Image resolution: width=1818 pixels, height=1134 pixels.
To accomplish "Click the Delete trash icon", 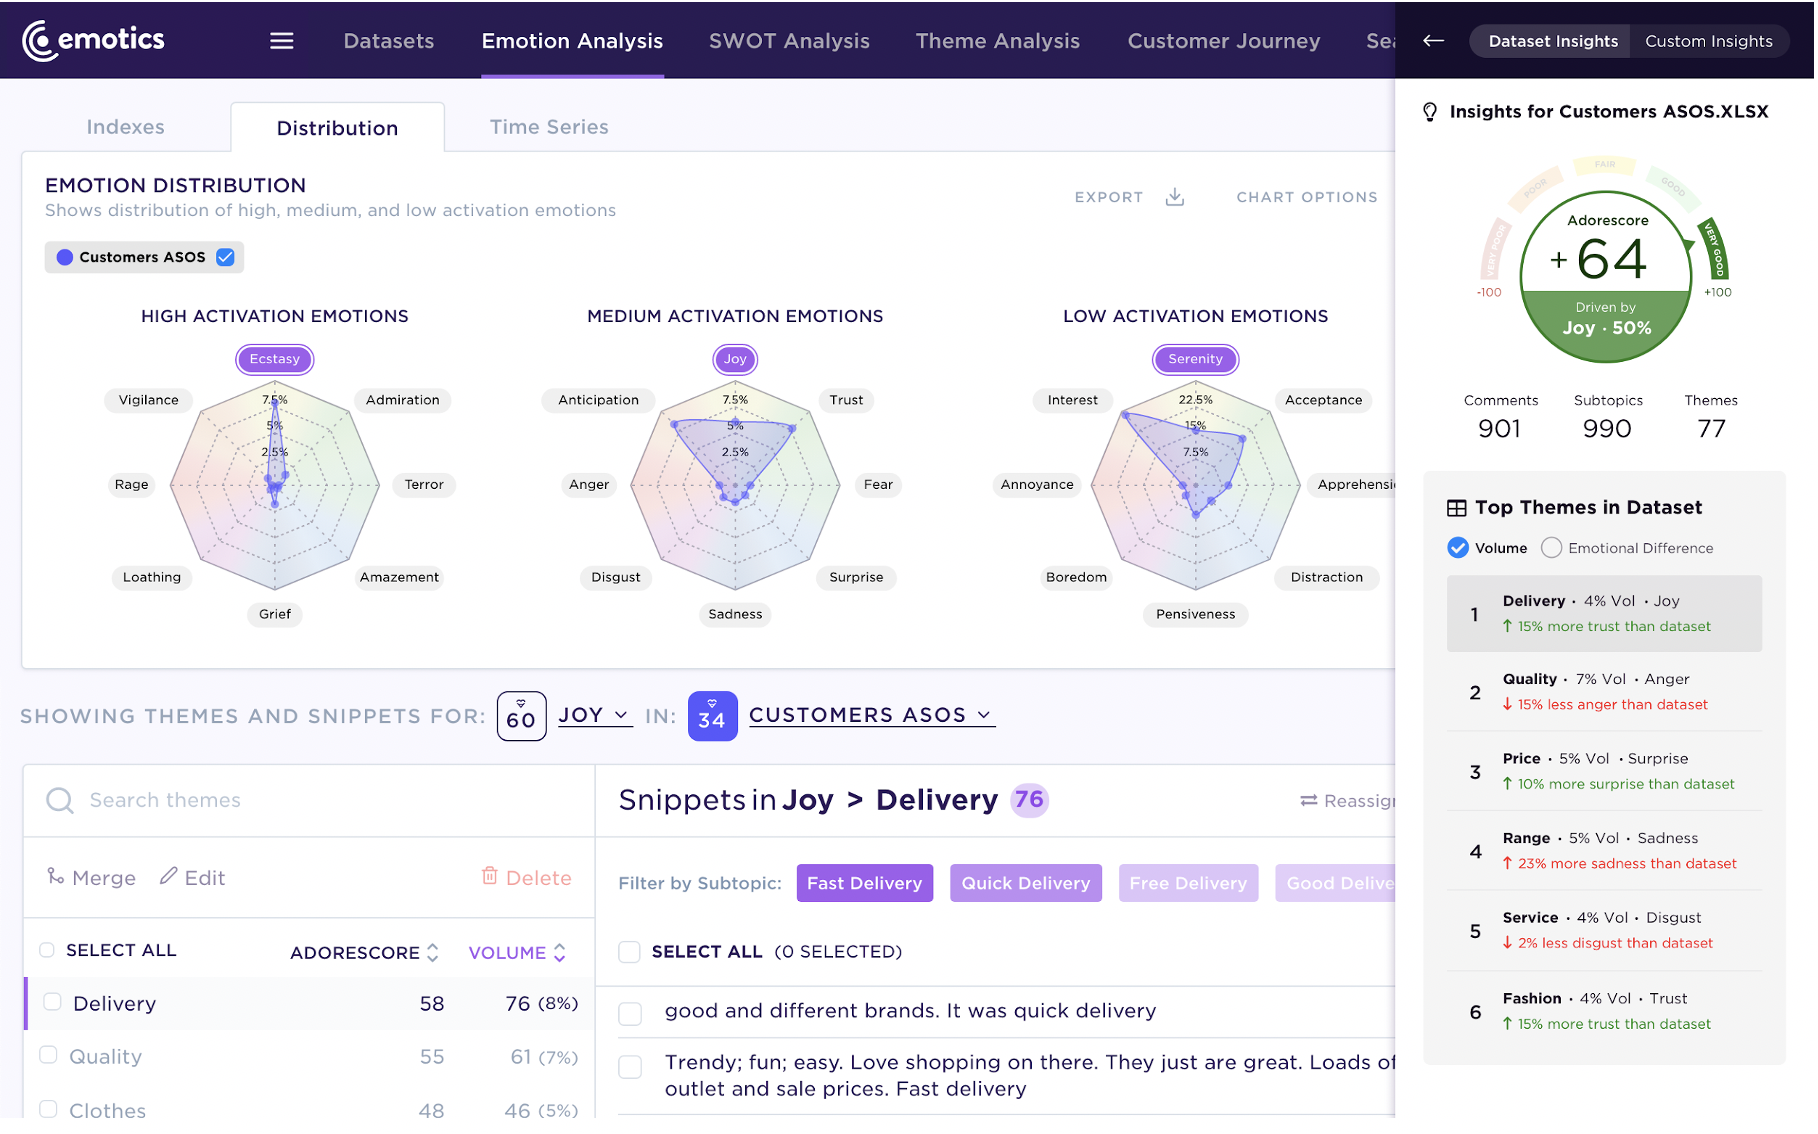I will pyautogui.click(x=490, y=876).
